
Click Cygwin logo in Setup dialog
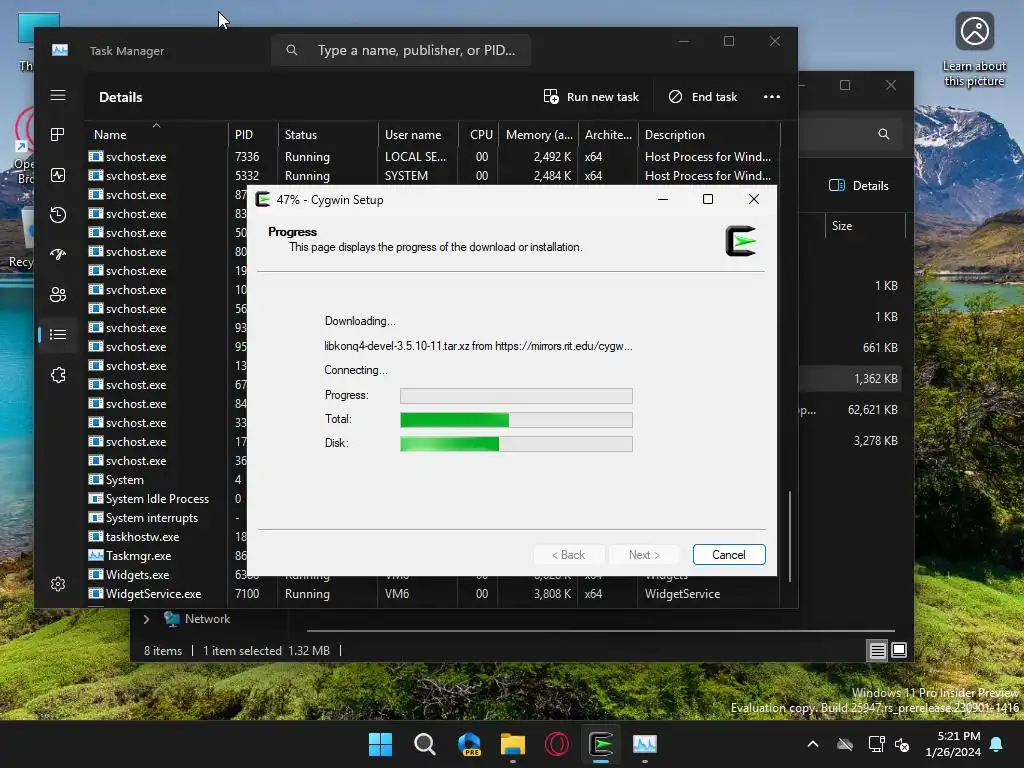741,241
